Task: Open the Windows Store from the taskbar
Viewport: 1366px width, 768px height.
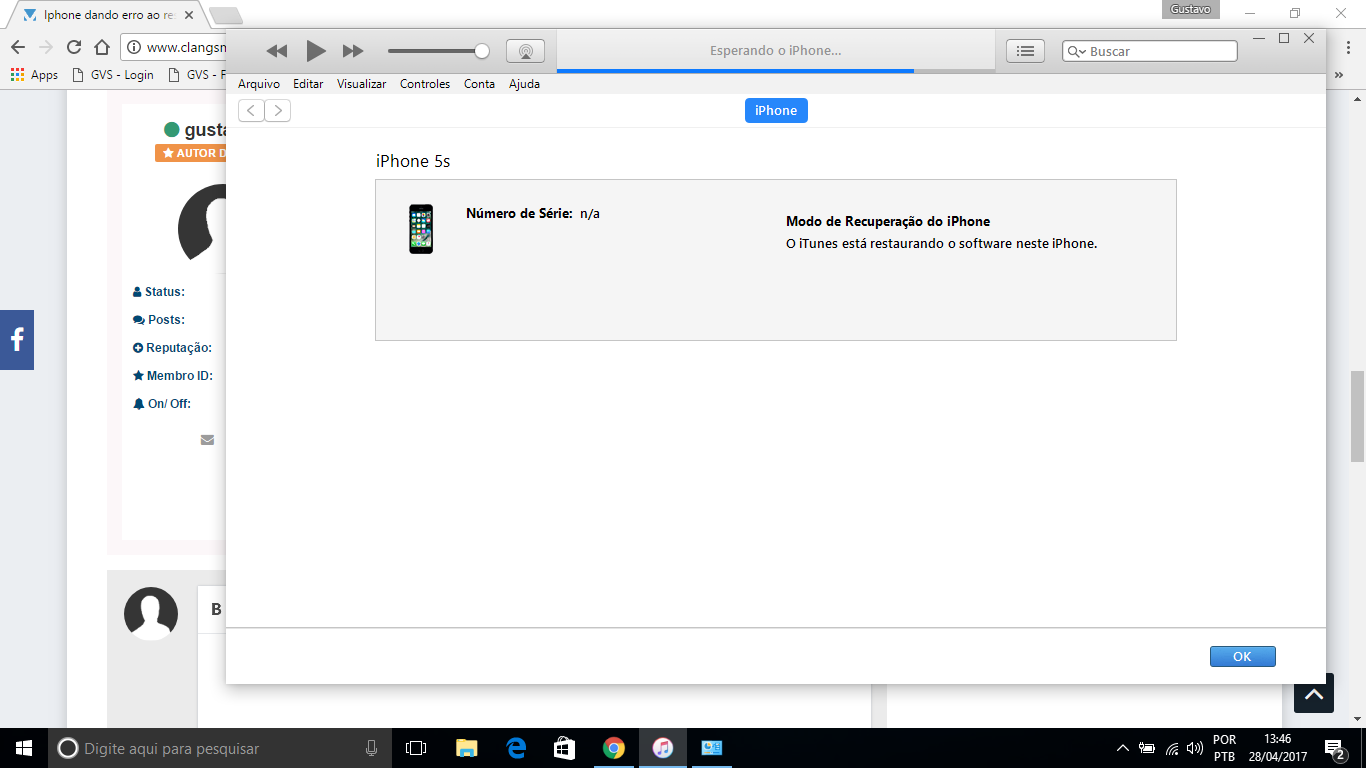Action: pyautogui.click(x=565, y=748)
